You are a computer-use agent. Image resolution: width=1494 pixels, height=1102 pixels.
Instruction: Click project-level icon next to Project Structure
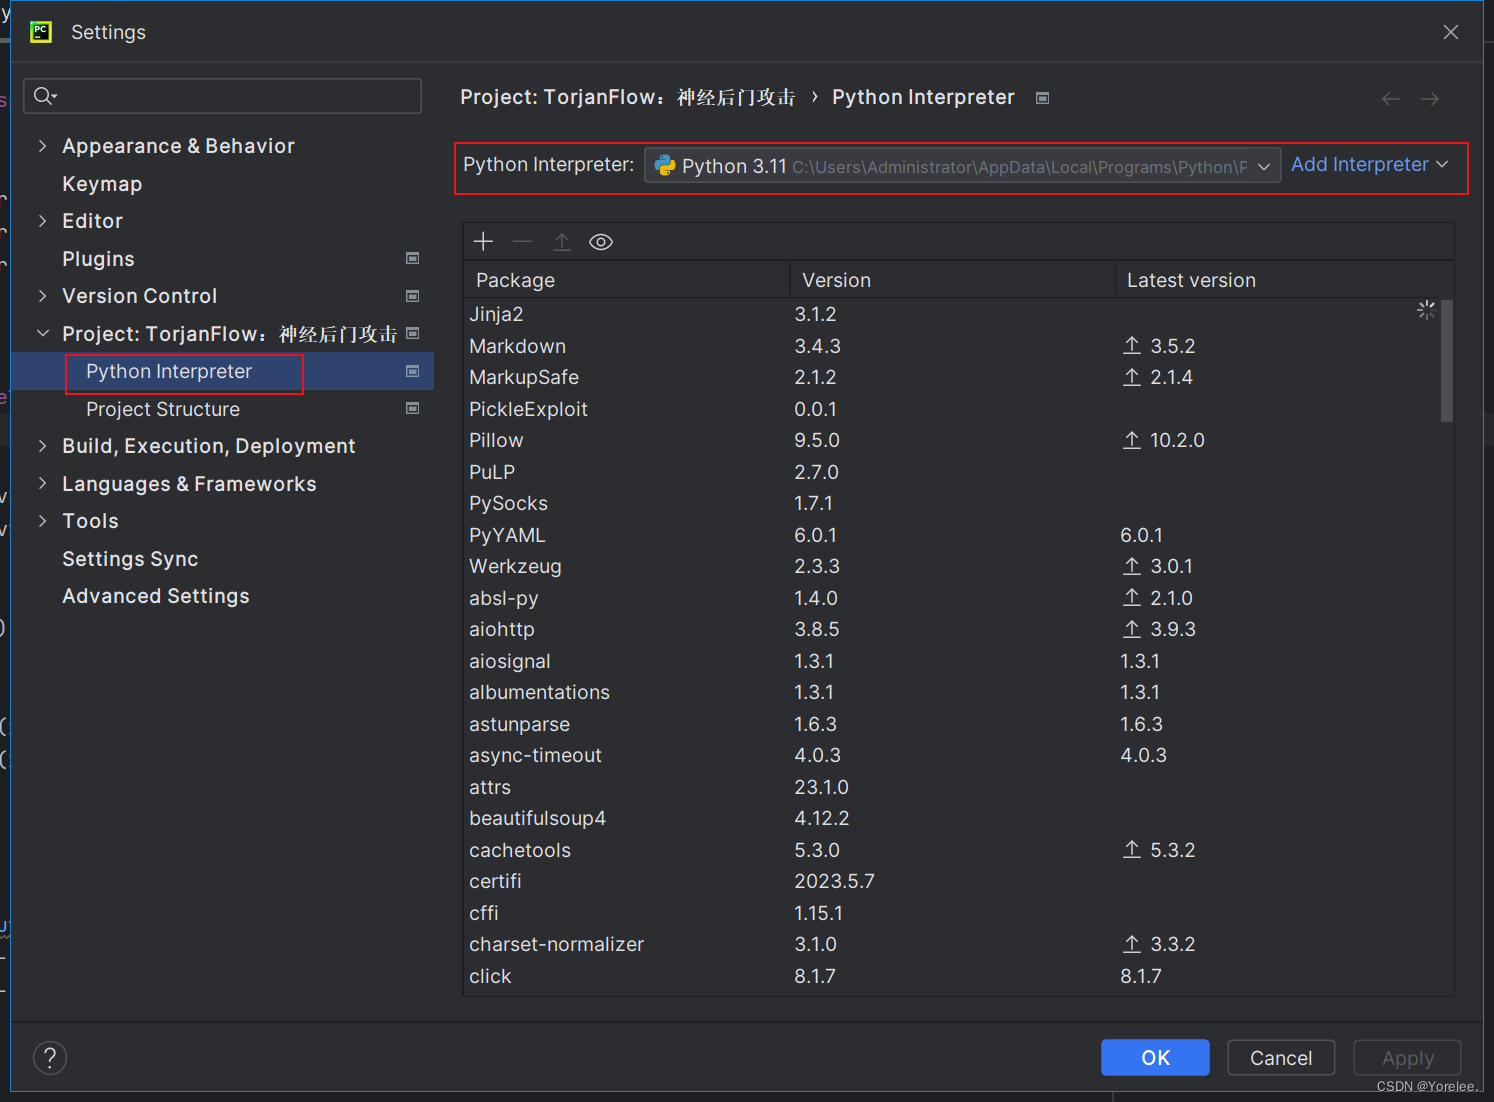pos(412,408)
